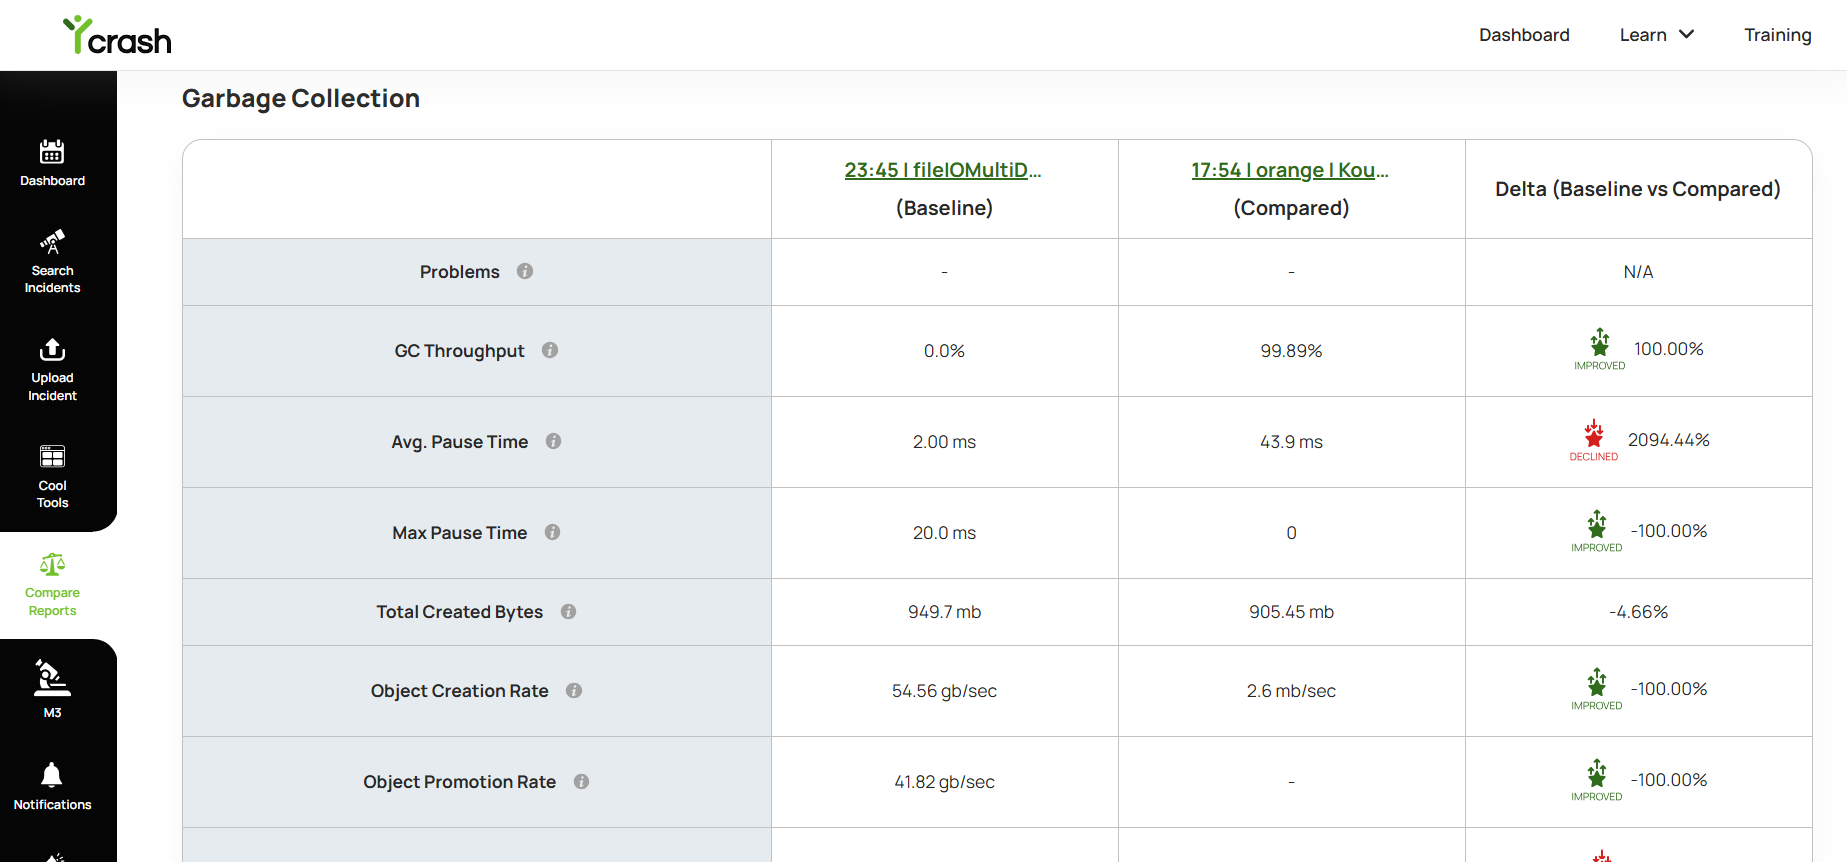Click the 2094.44% delta value
1847x862 pixels.
pyautogui.click(x=1669, y=440)
